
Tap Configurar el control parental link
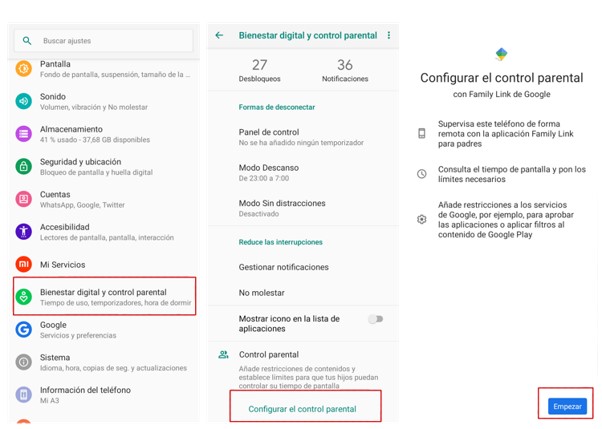303,409
